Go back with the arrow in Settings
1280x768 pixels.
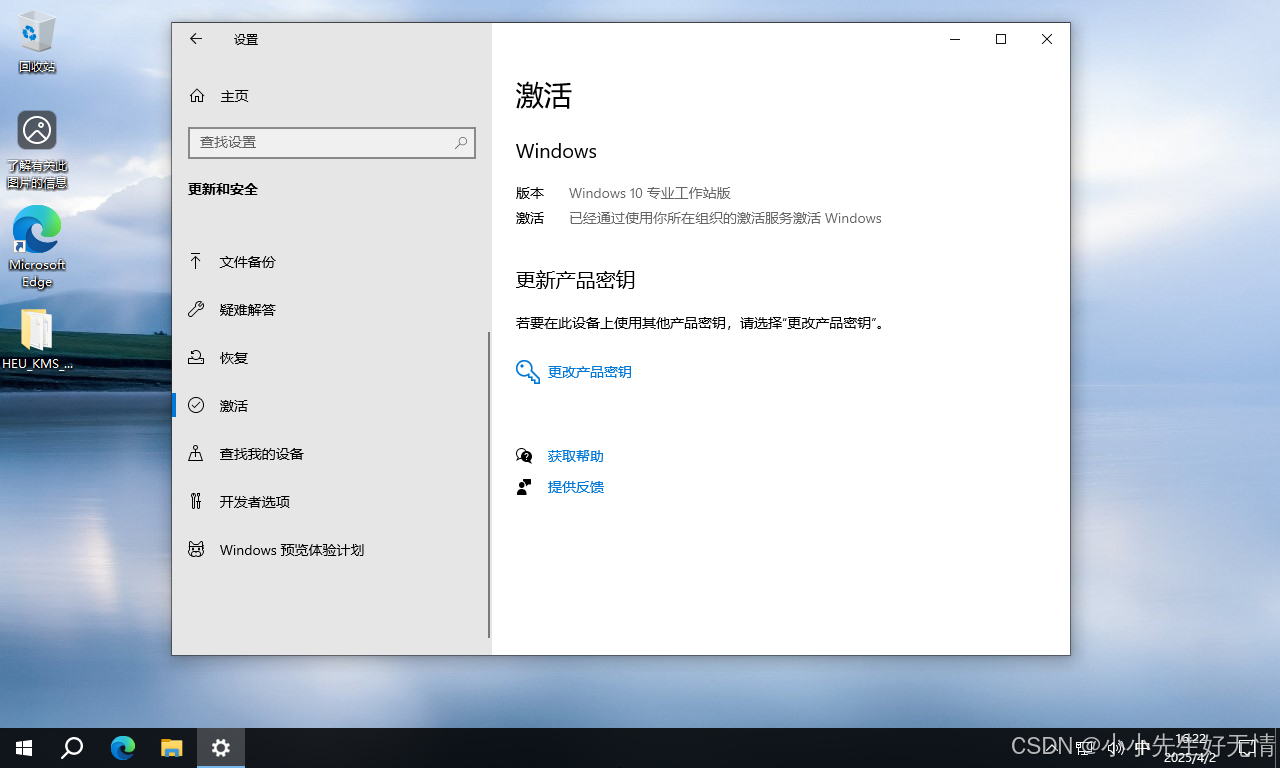coord(196,39)
